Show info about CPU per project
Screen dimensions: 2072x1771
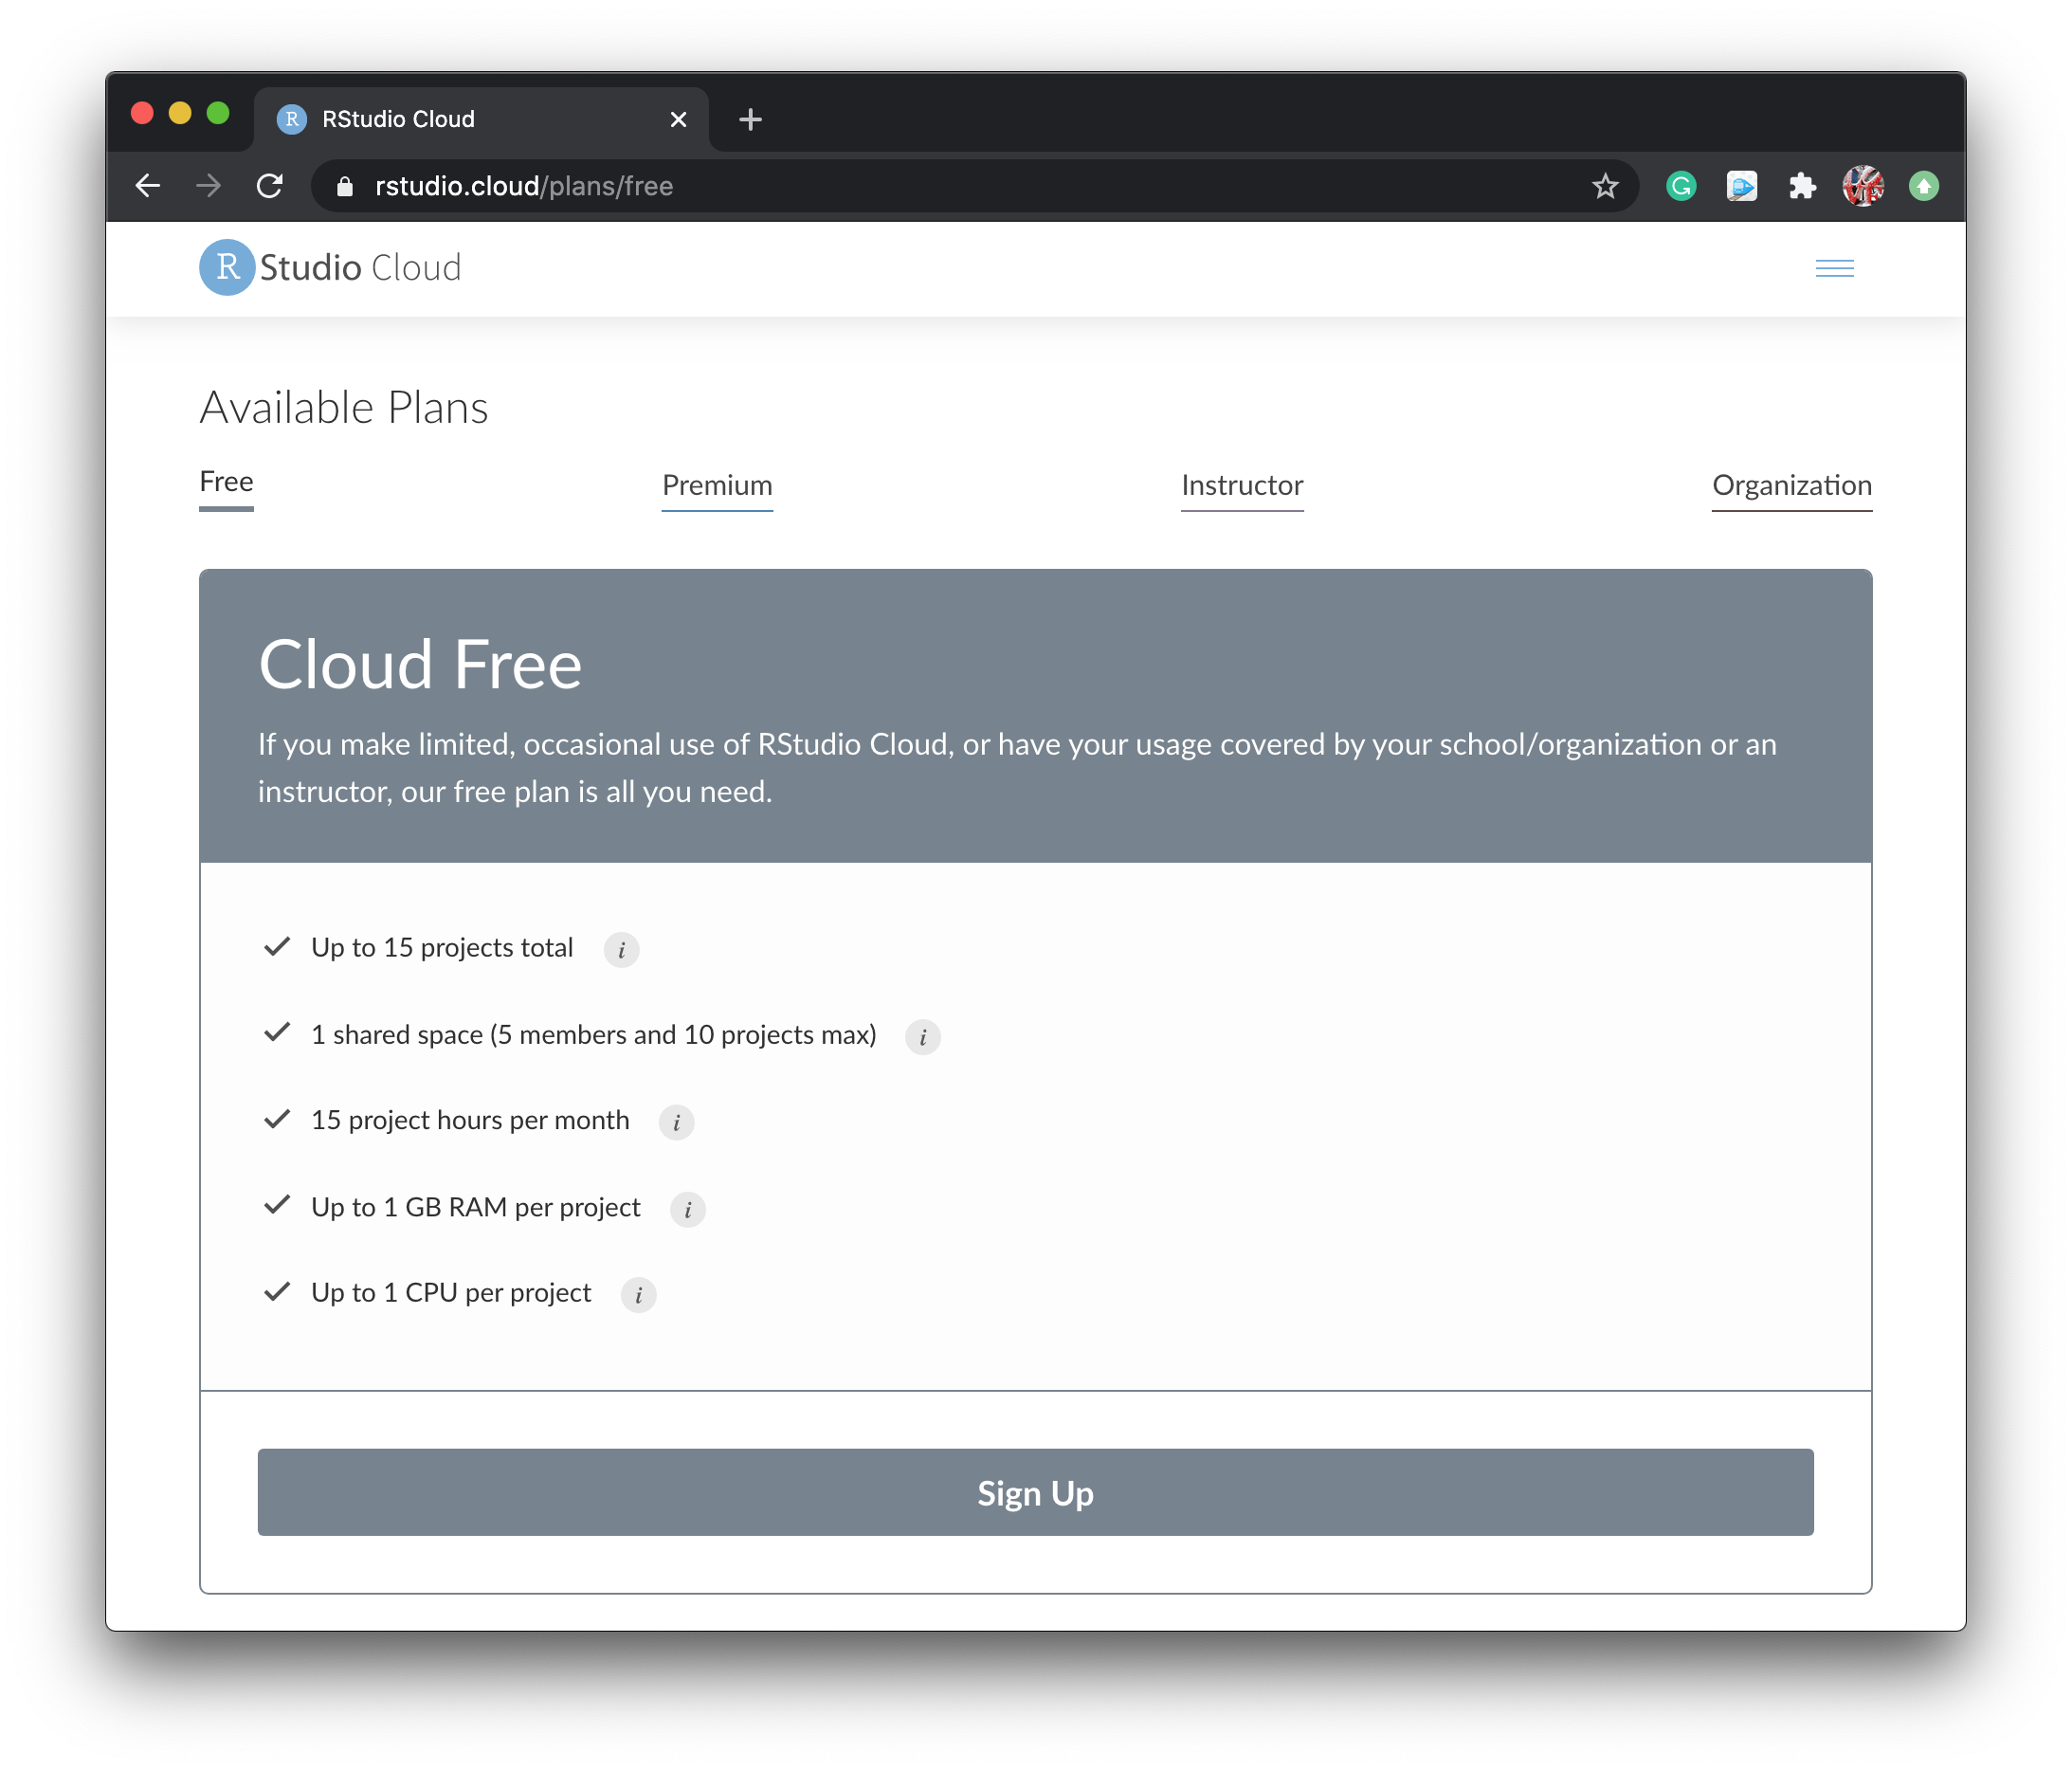(x=638, y=1294)
